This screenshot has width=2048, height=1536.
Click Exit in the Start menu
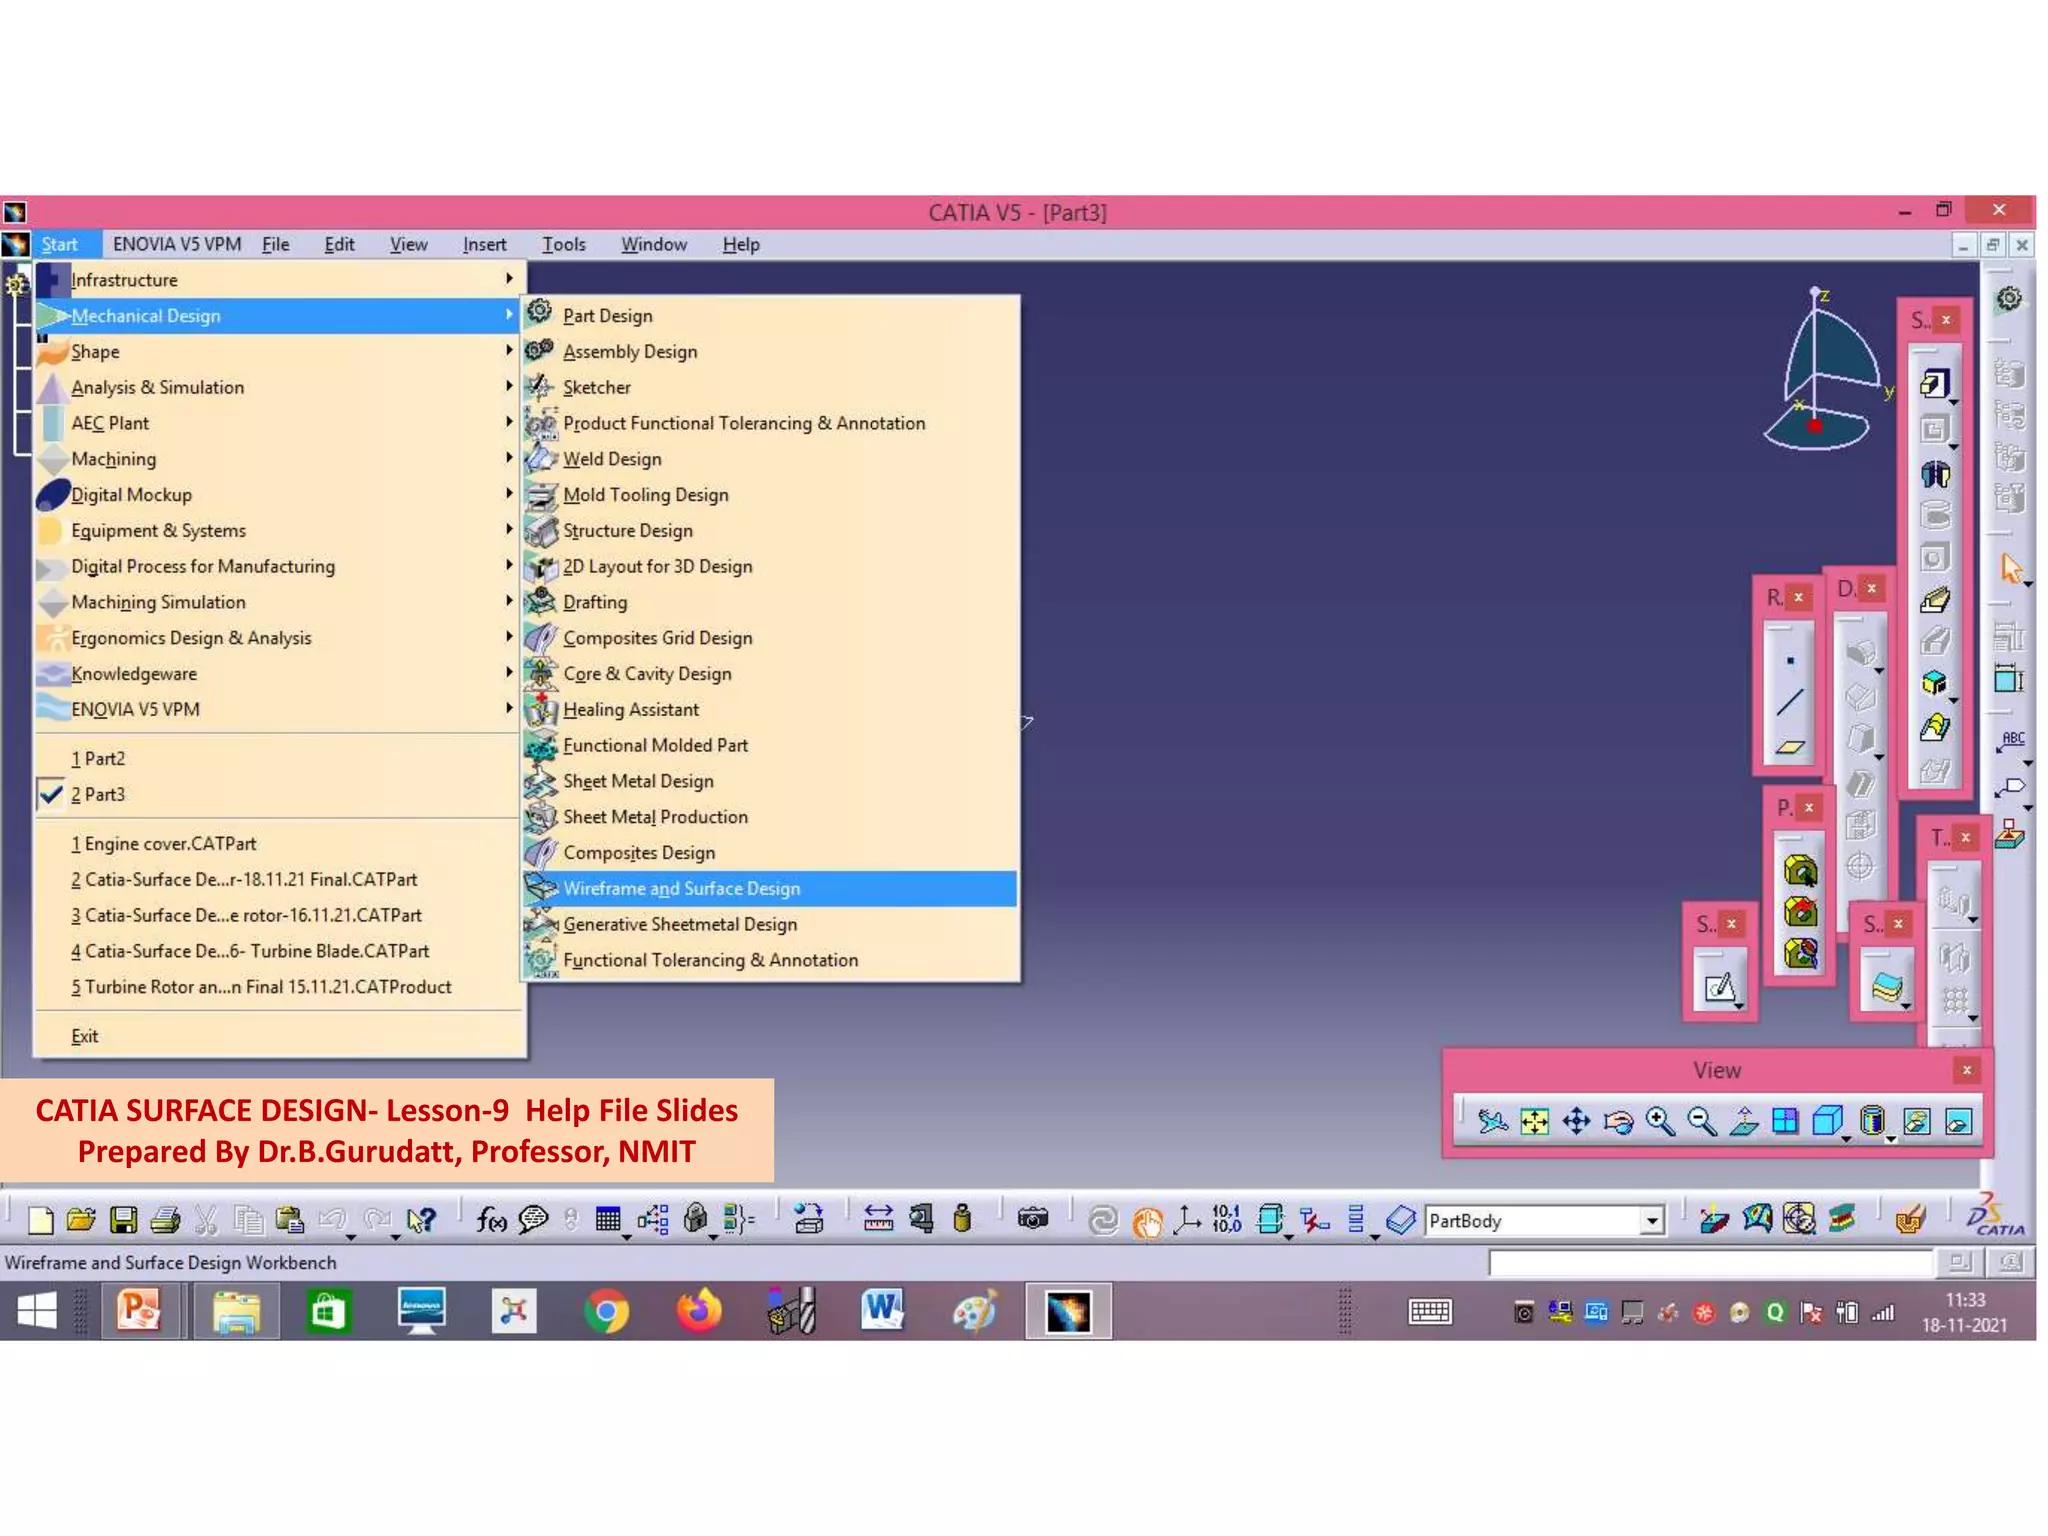(x=84, y=1036)
